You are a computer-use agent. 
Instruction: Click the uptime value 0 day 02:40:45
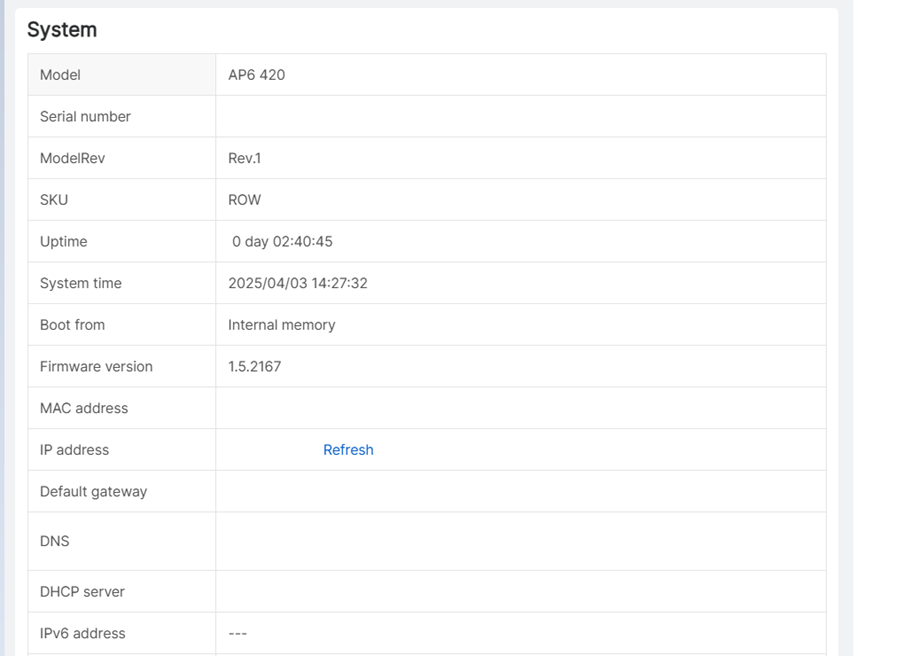[x=282, y=242]
